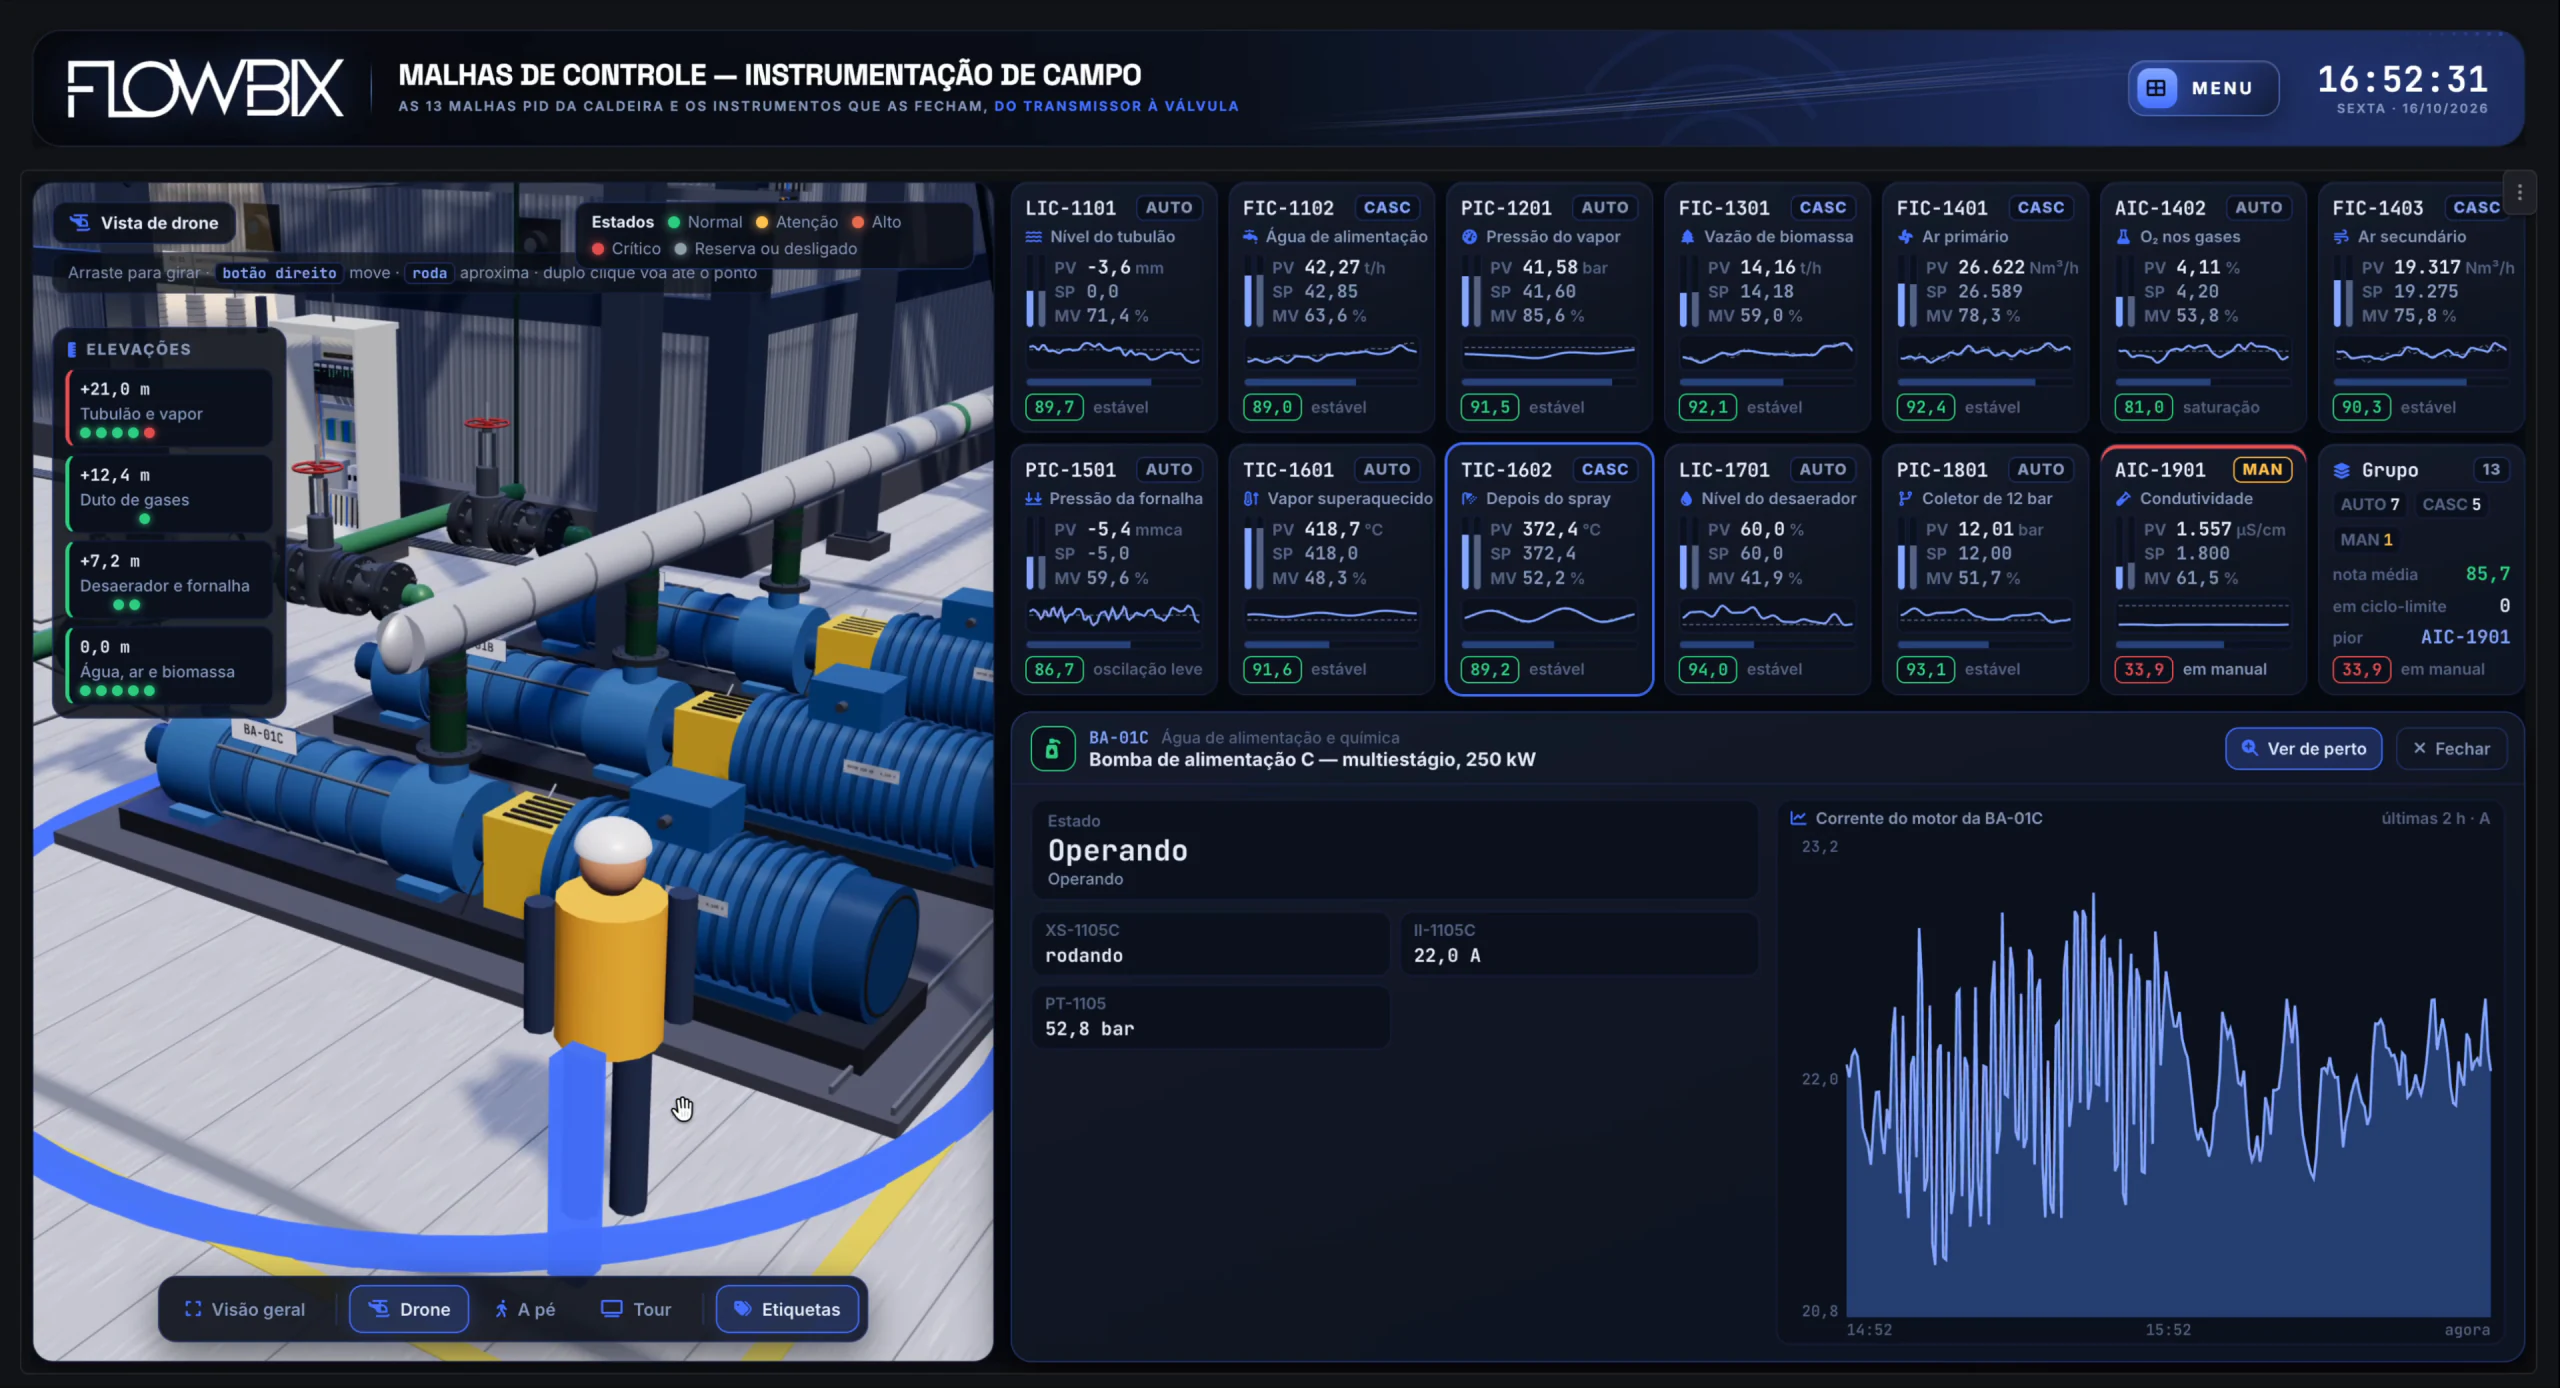Image resolution: width=2560 pixels, height=1388 pixels.
Task: Click the Grupo layers icon
Action: click(2341, 470)
